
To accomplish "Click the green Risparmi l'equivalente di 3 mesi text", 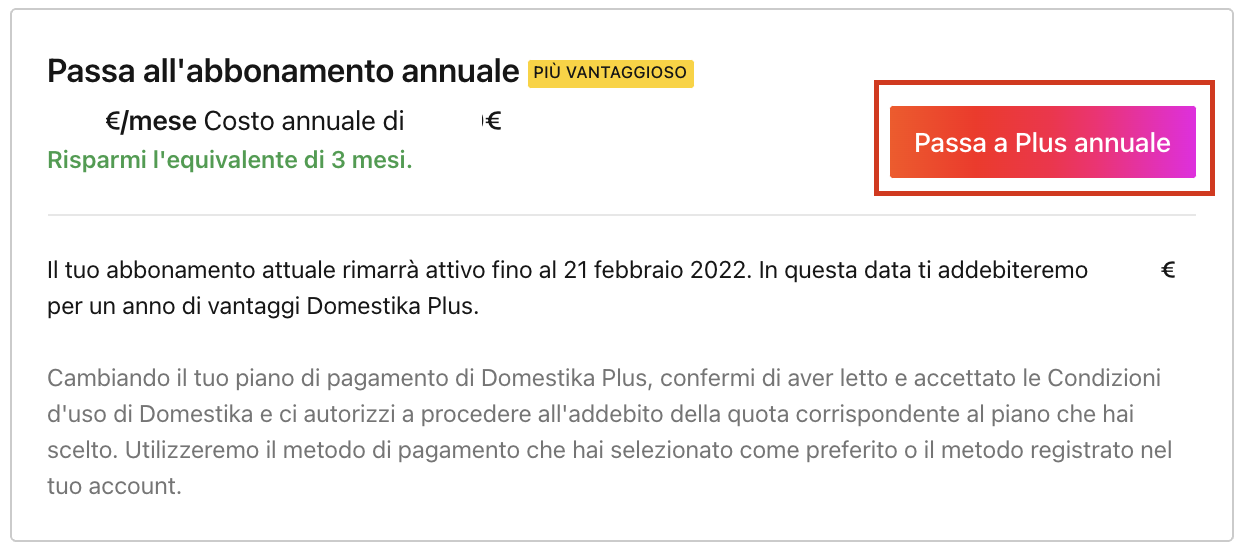I will 230,160.
